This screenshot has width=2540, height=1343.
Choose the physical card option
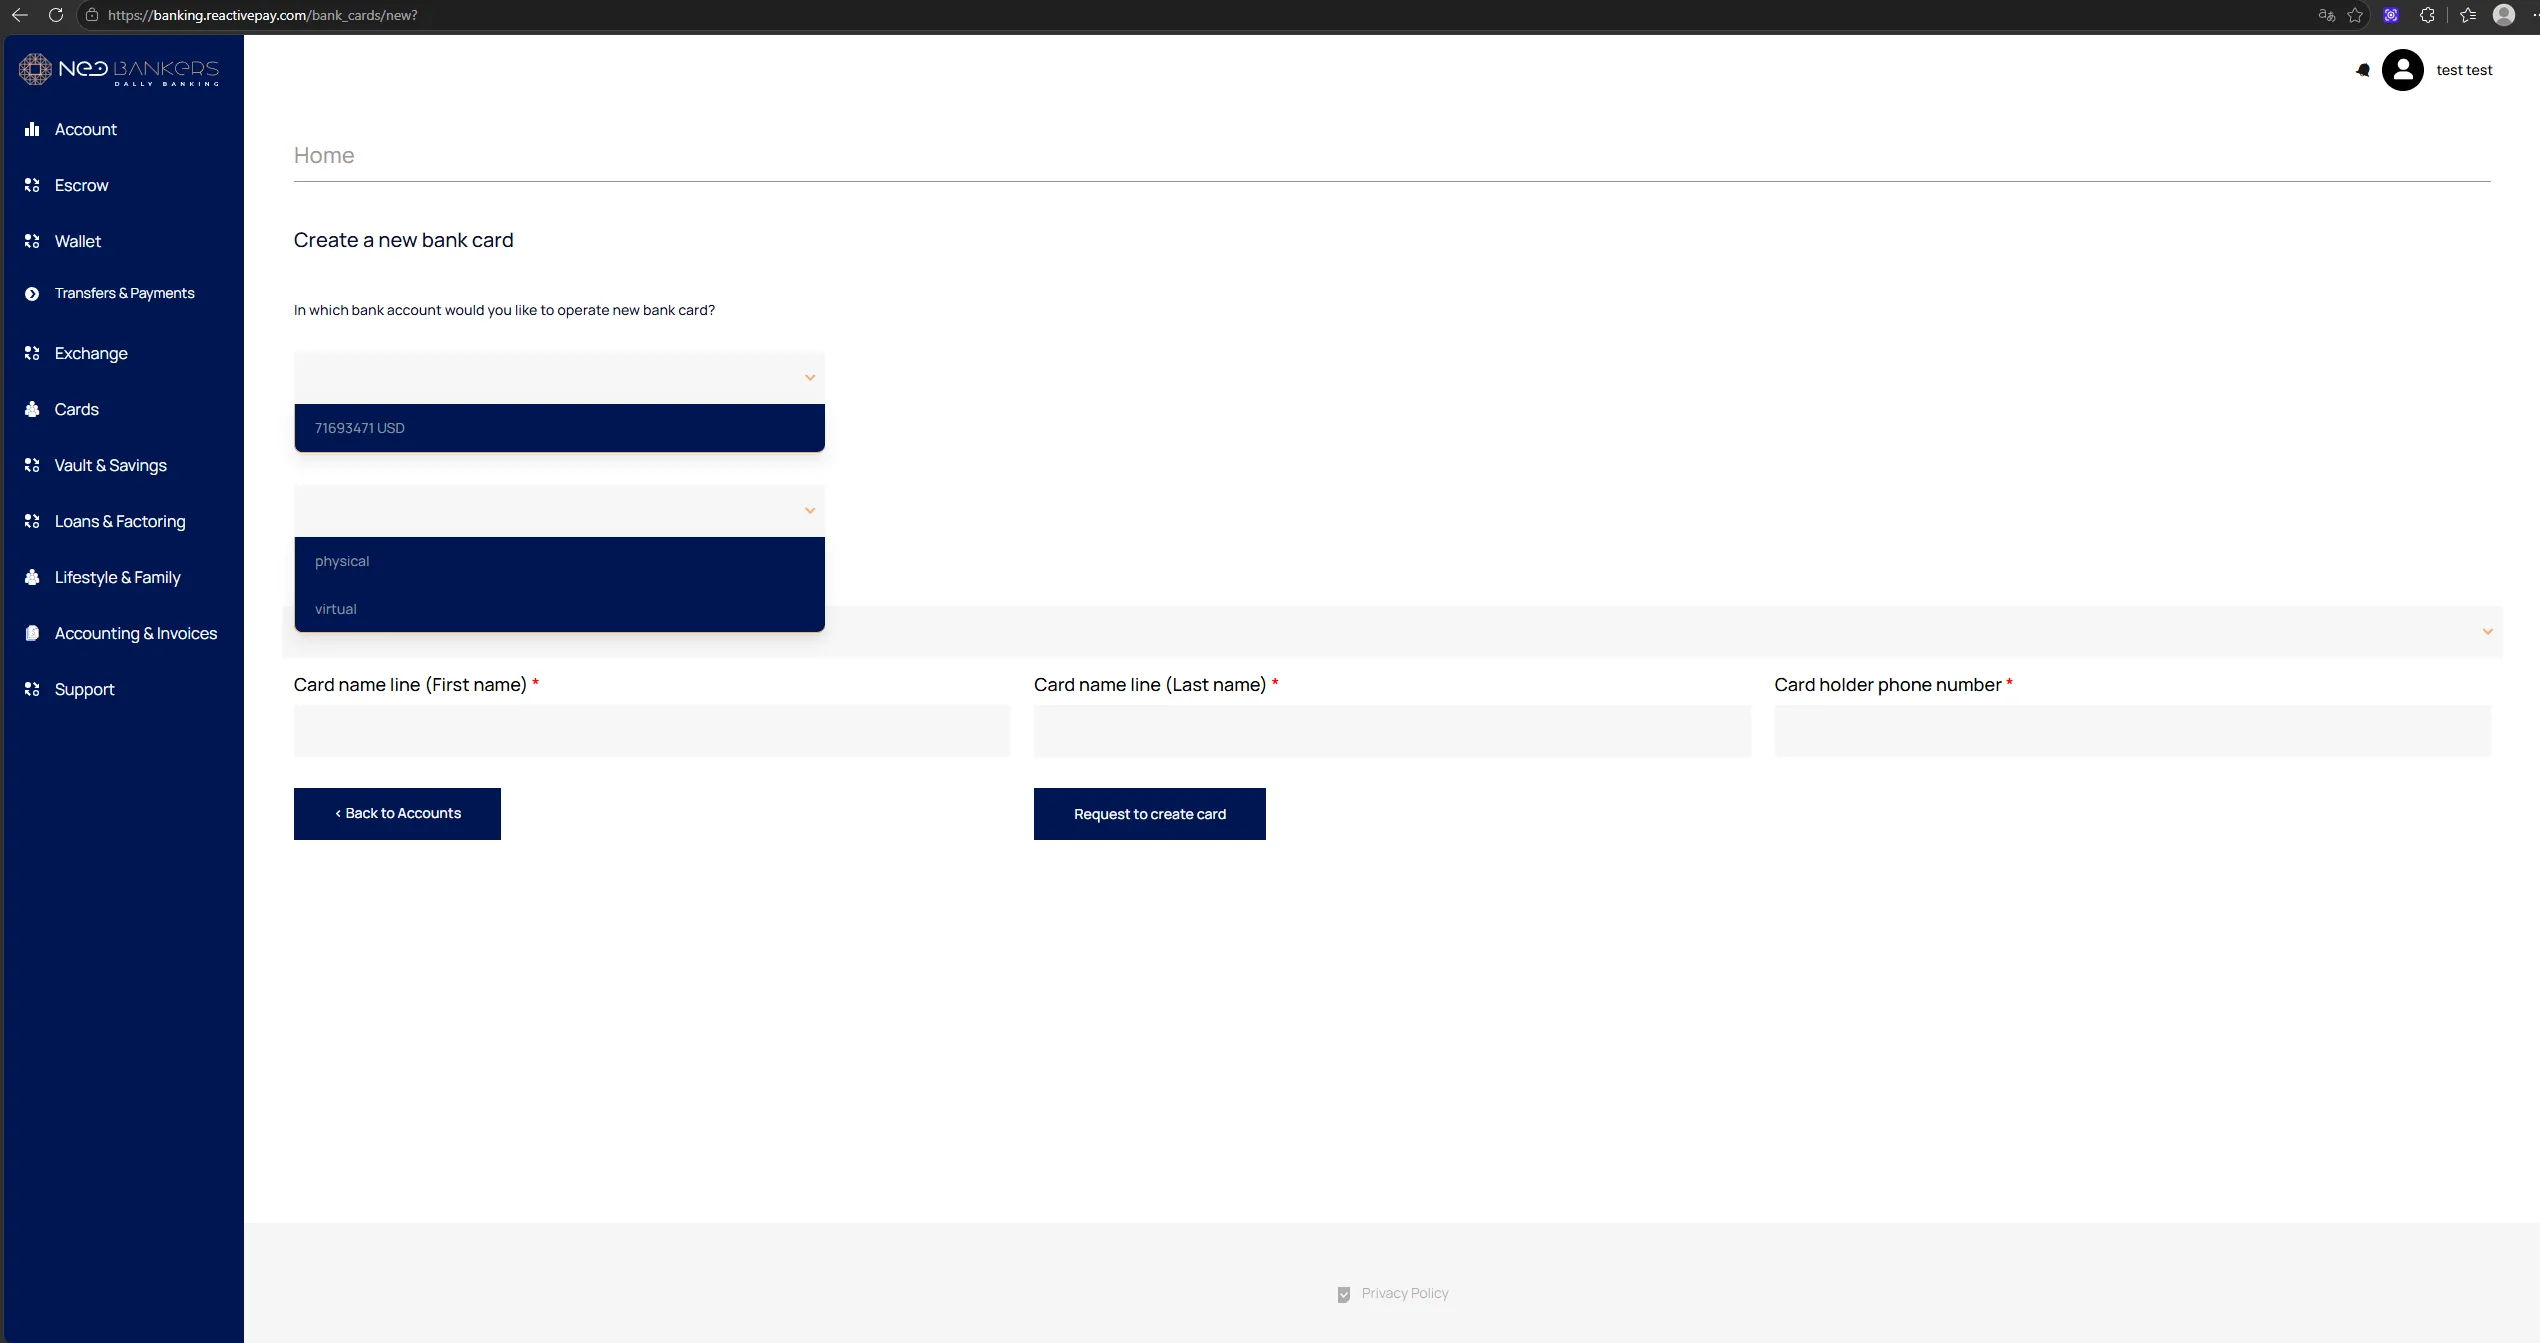coord(559,561)
